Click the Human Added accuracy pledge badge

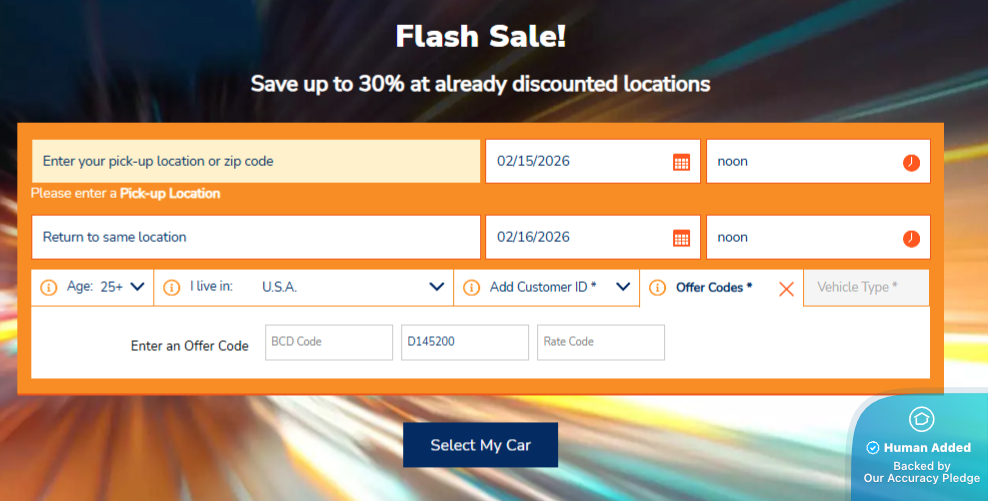[920, 446]
